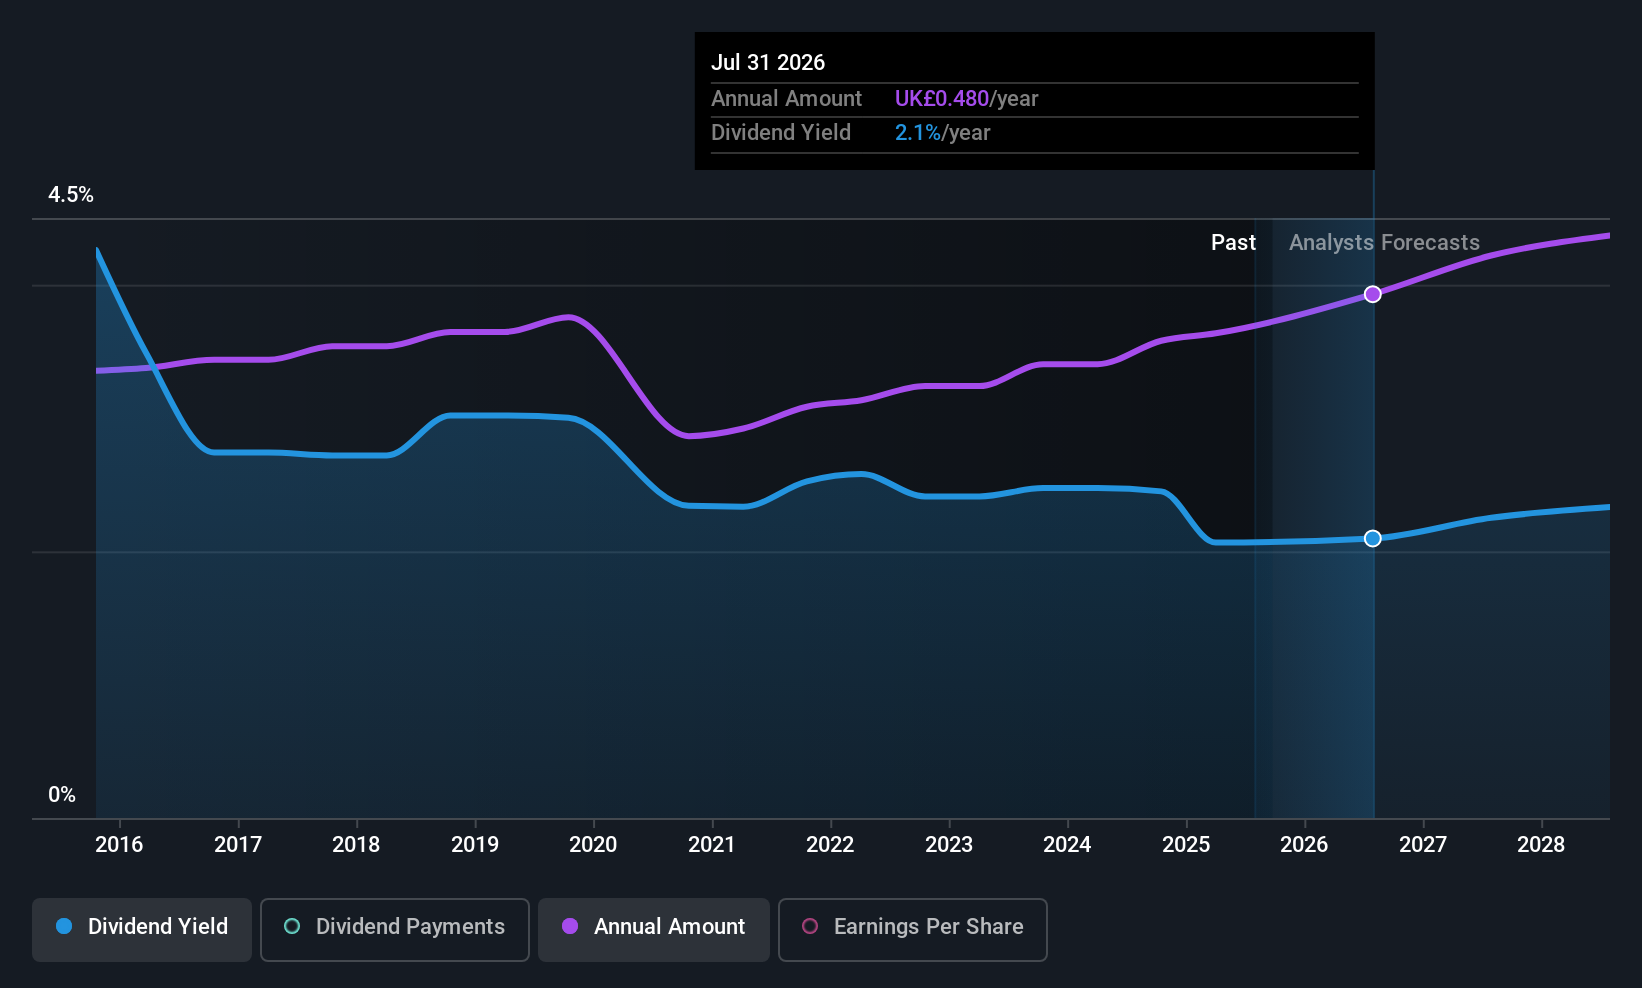The width and height of the screenshot is (1642, 988).
Task: Click the 2019 x-axis label
Action: (475, 845)
